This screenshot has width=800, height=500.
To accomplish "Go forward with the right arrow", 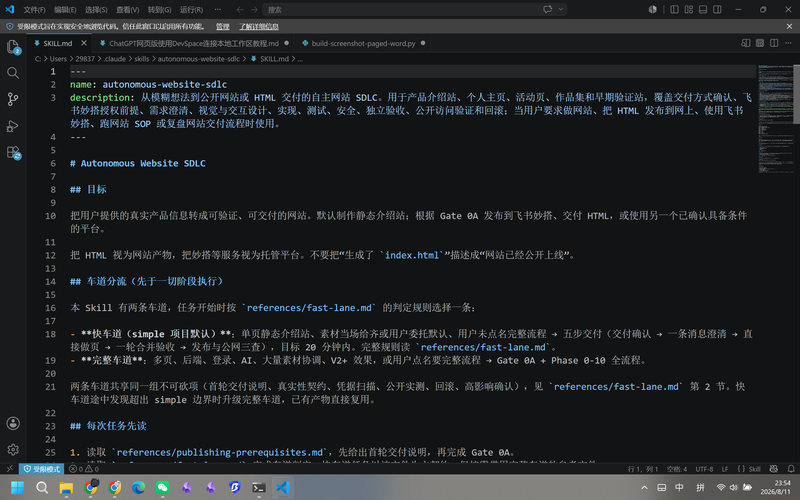I will click(x=254, y=9).
